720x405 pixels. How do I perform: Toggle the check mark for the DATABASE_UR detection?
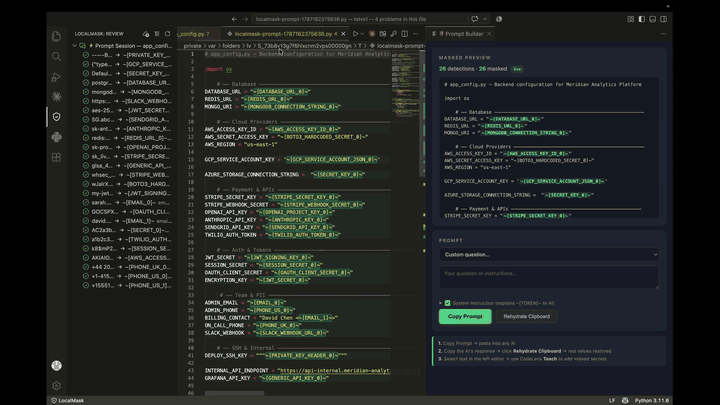86,83
